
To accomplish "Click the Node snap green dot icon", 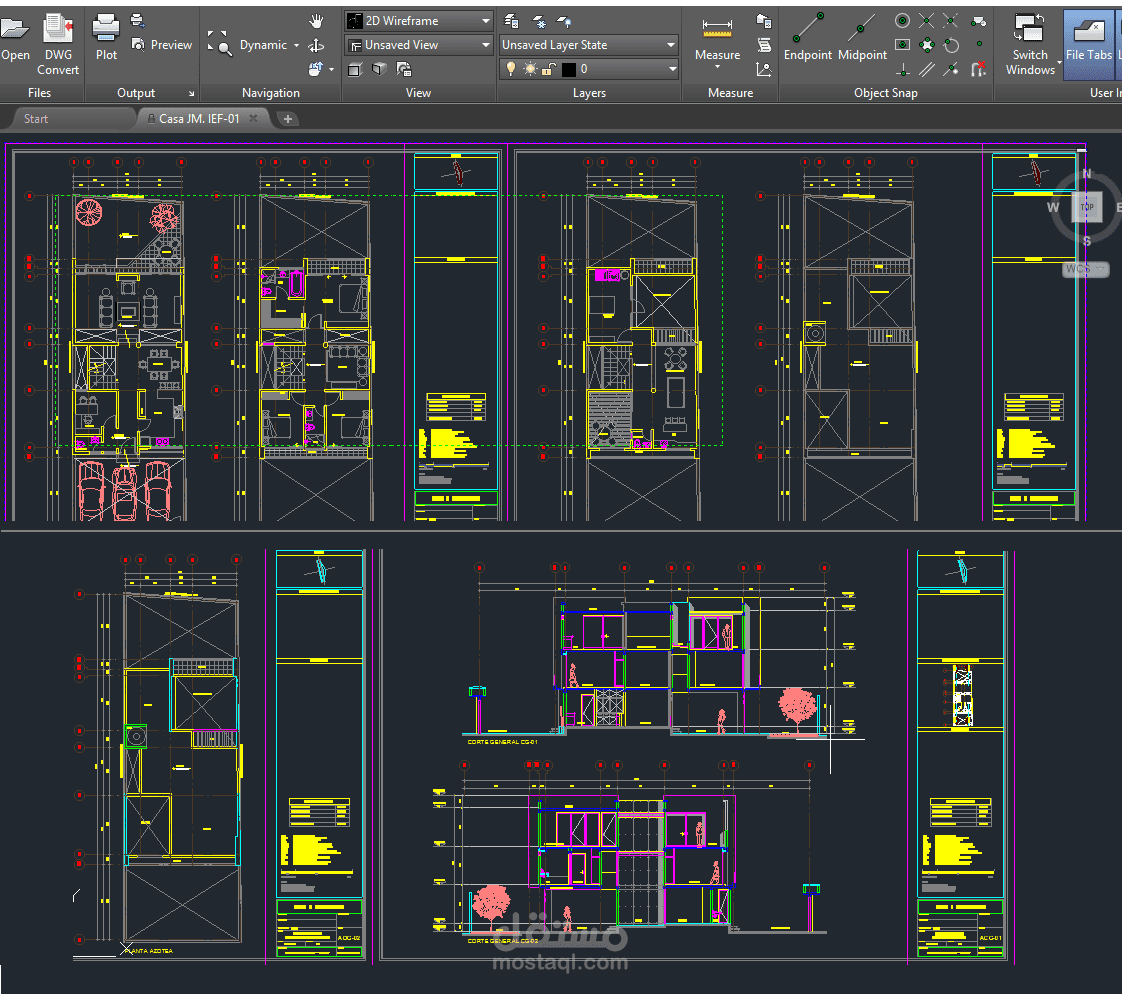I will (x=979, y=44).
